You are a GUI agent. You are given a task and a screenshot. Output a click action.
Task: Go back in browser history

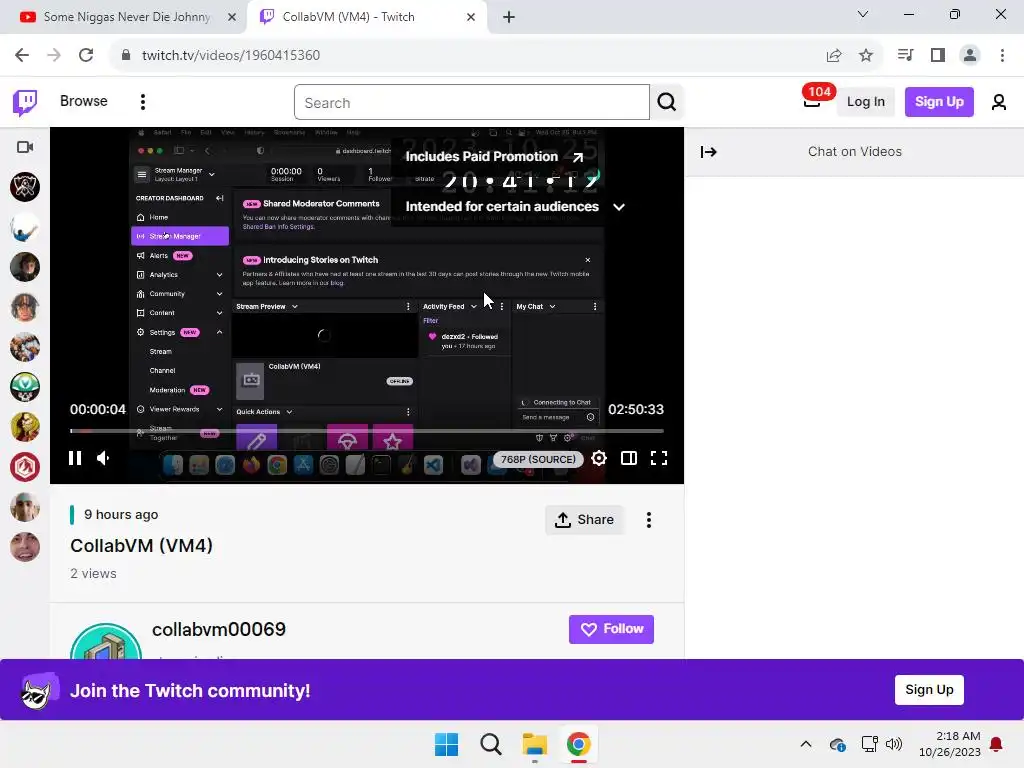[x=22, y=56]
